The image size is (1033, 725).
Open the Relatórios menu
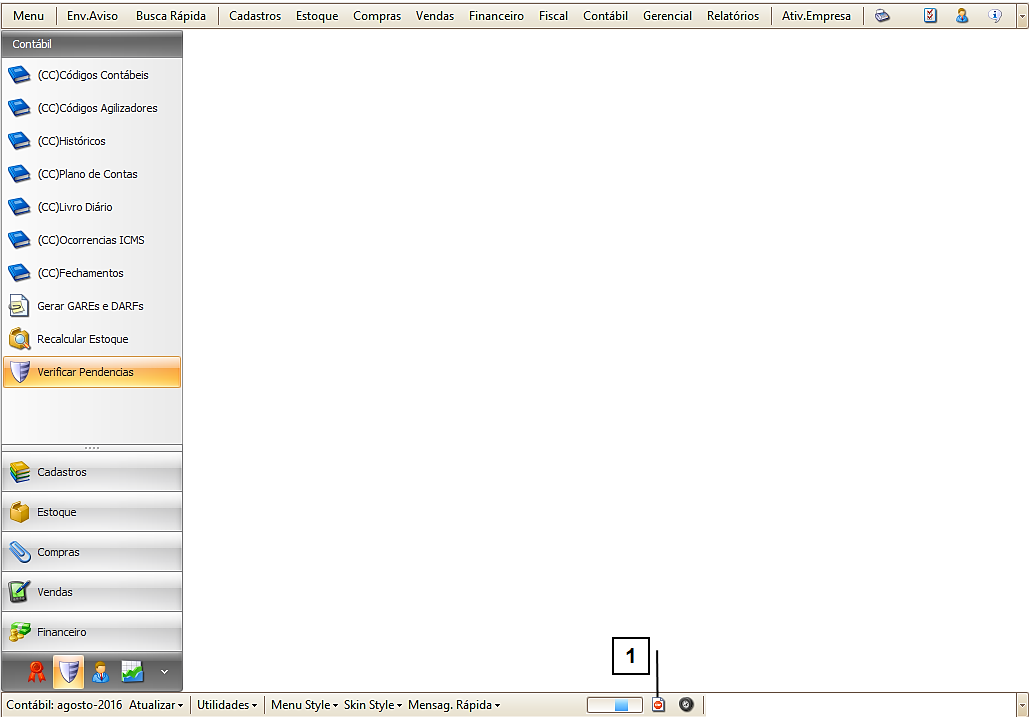coord(732,16)
